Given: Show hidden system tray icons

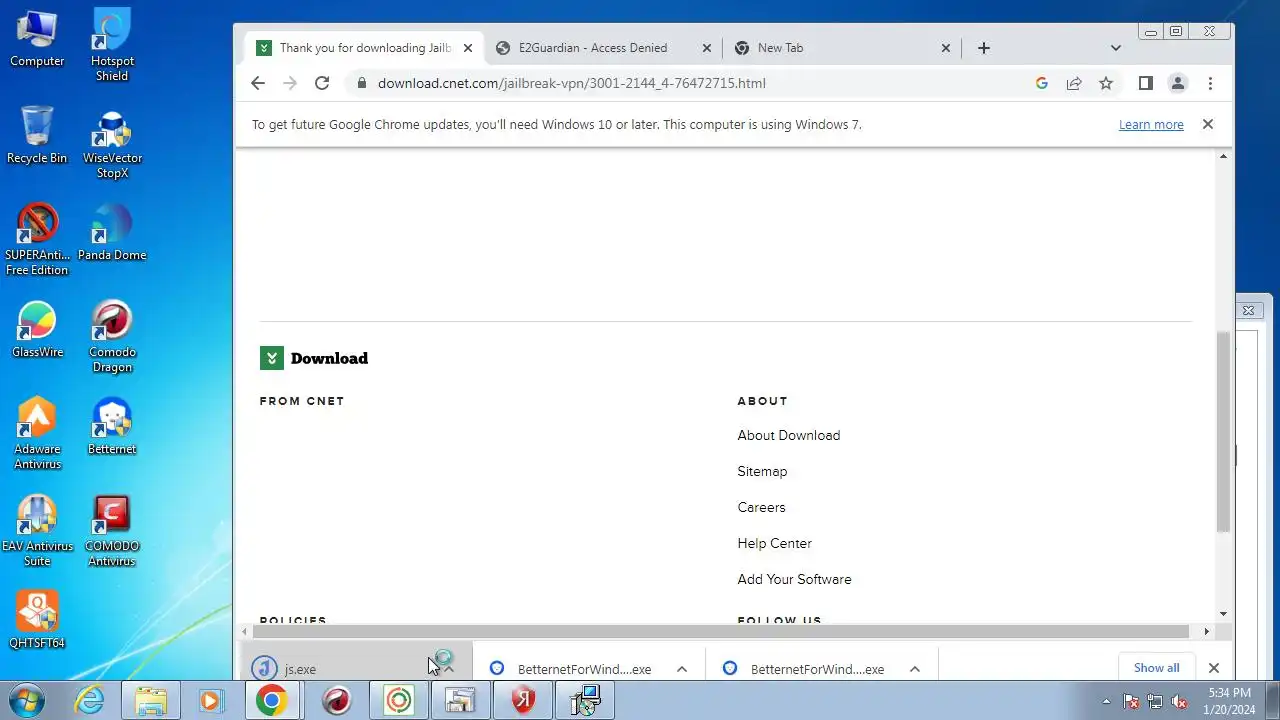Looking at the screenshot, I should (1106, 701).
